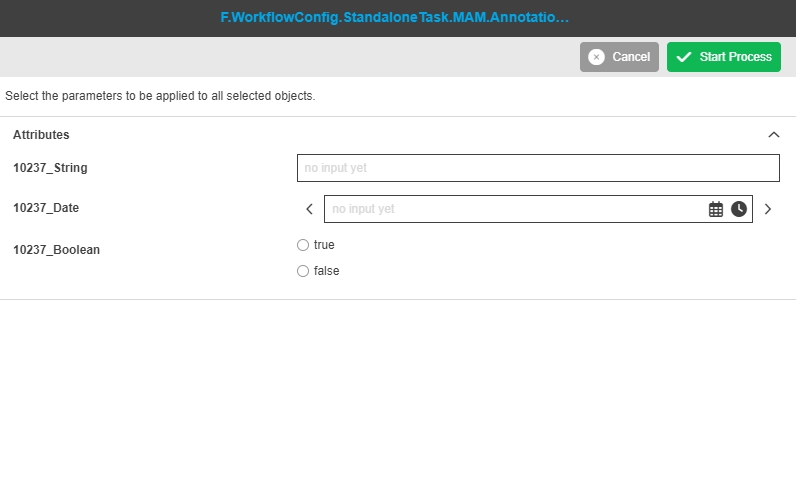Click the 'false' option label text
The height and width of the screenshot is (490, 796).
coord(326,271)
